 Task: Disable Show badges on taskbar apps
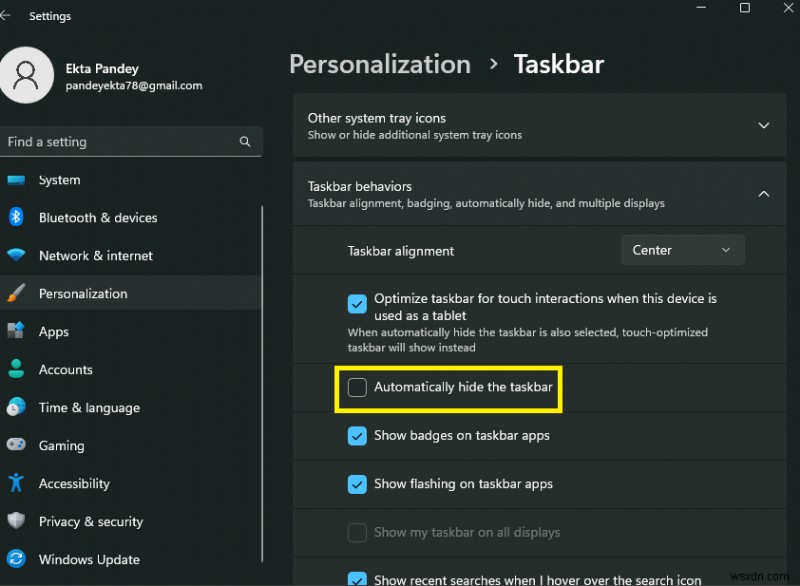pos(357,435)
